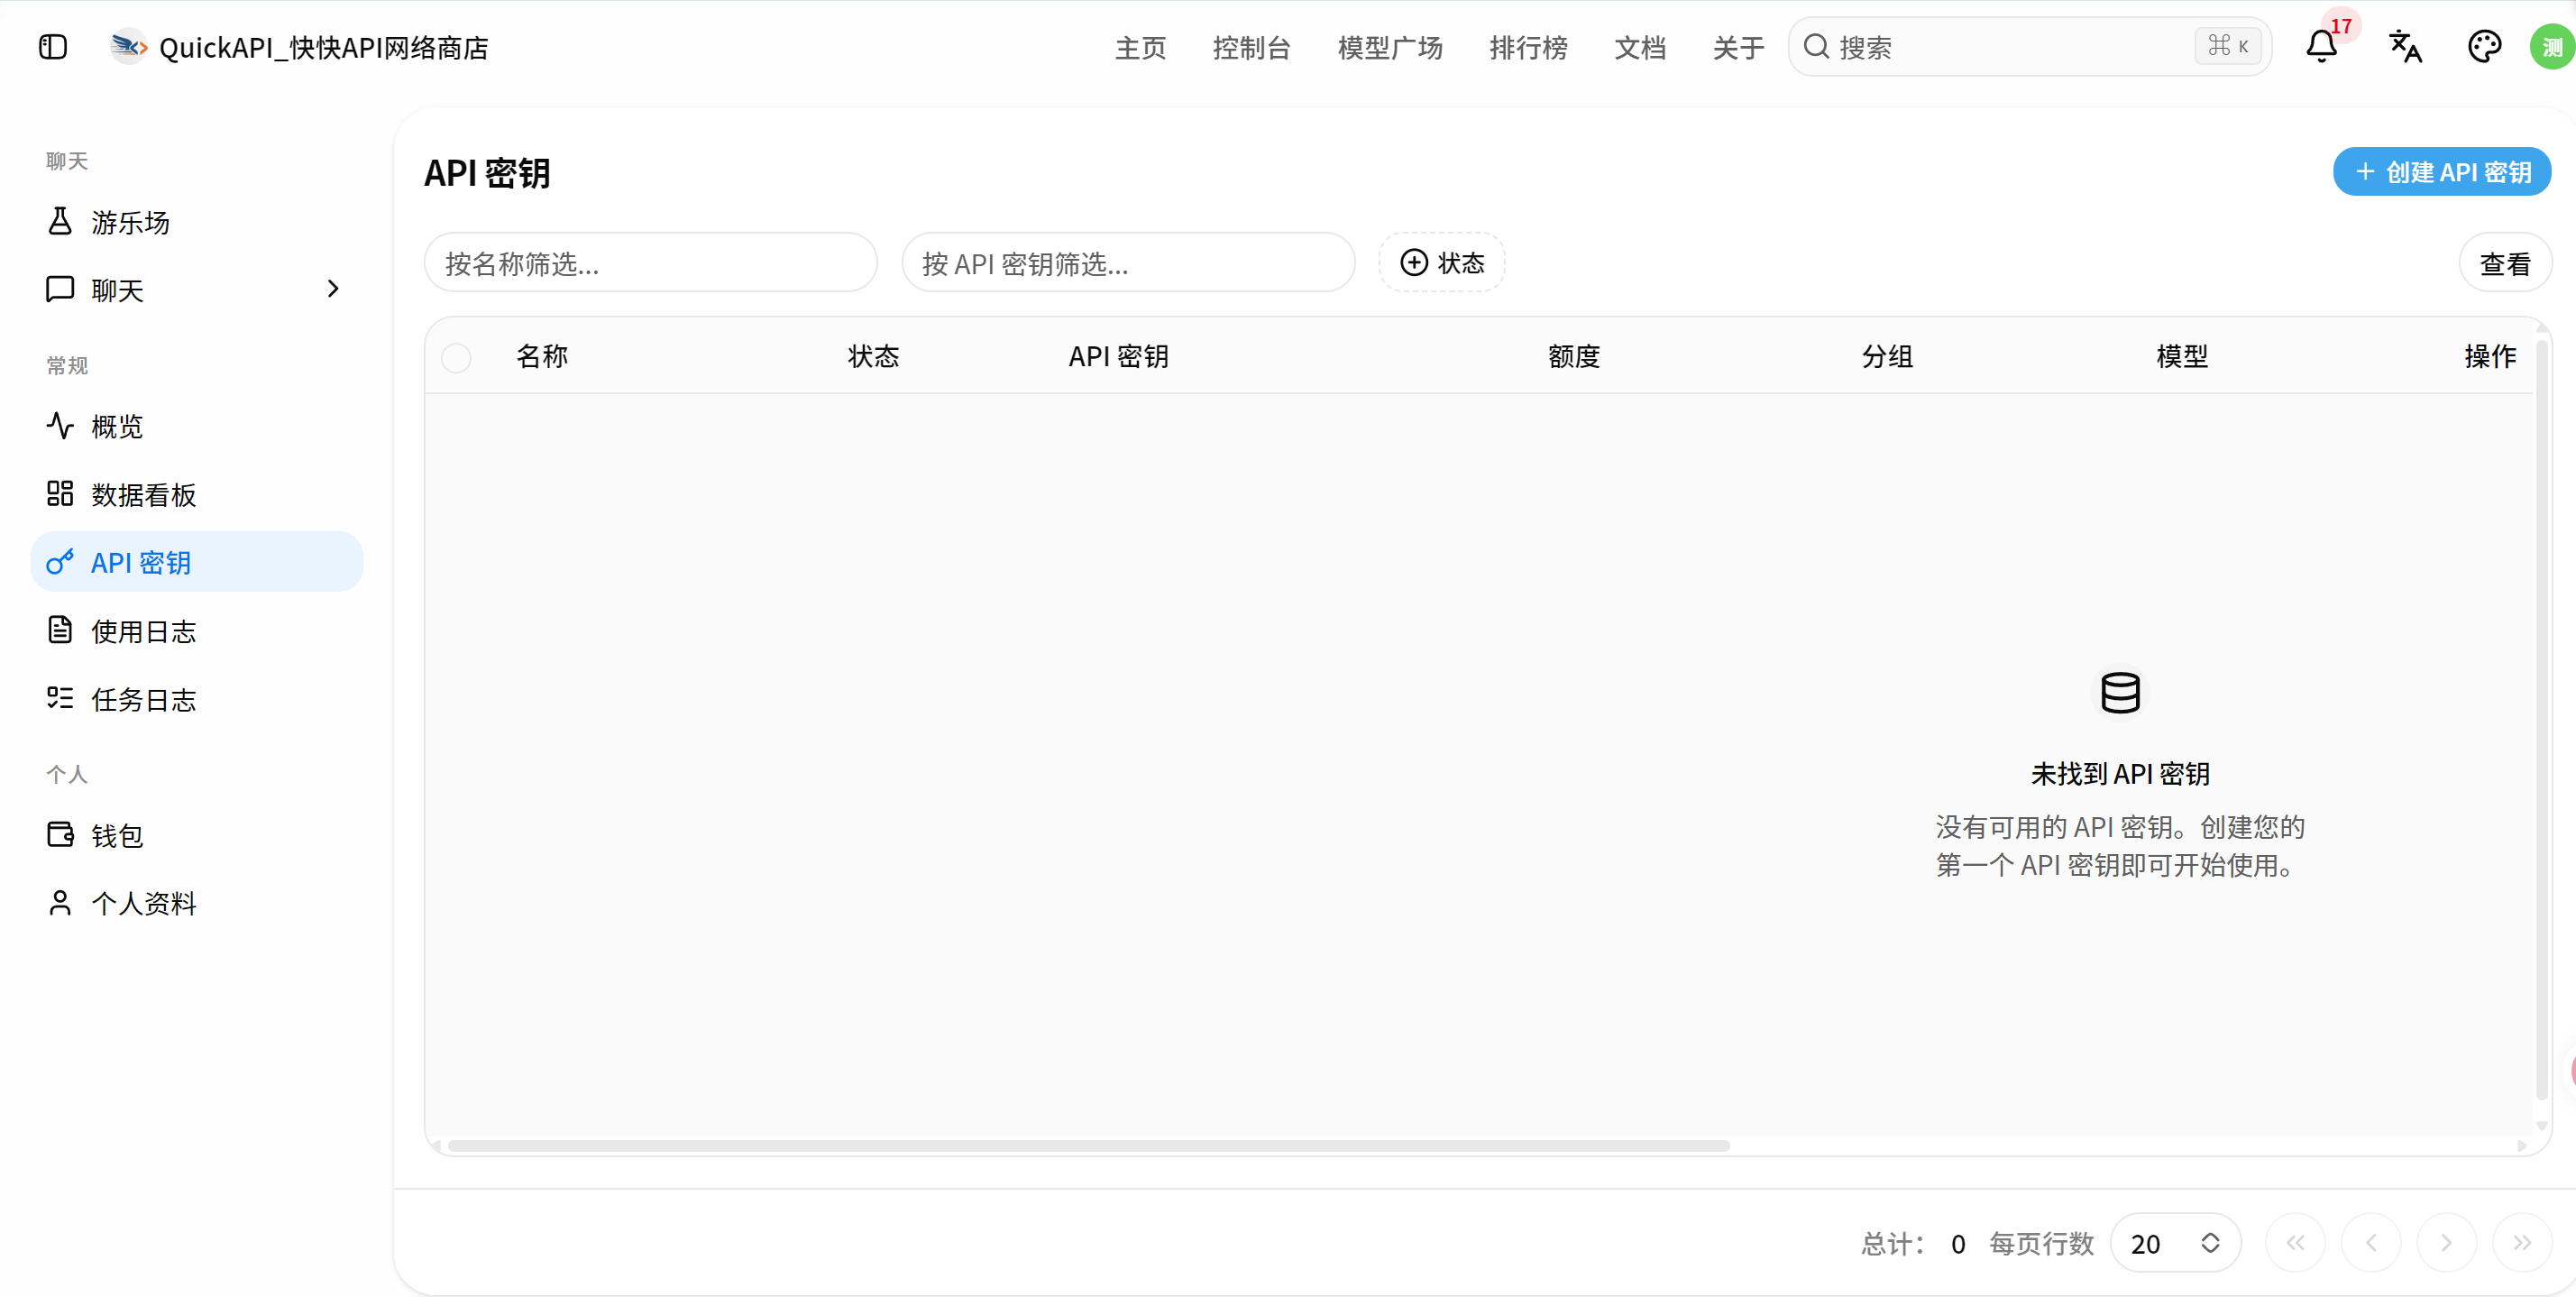This screenshot has width=2576, height=1297.
Task: Click the 名称 column header
Action: tap(542, 357)
